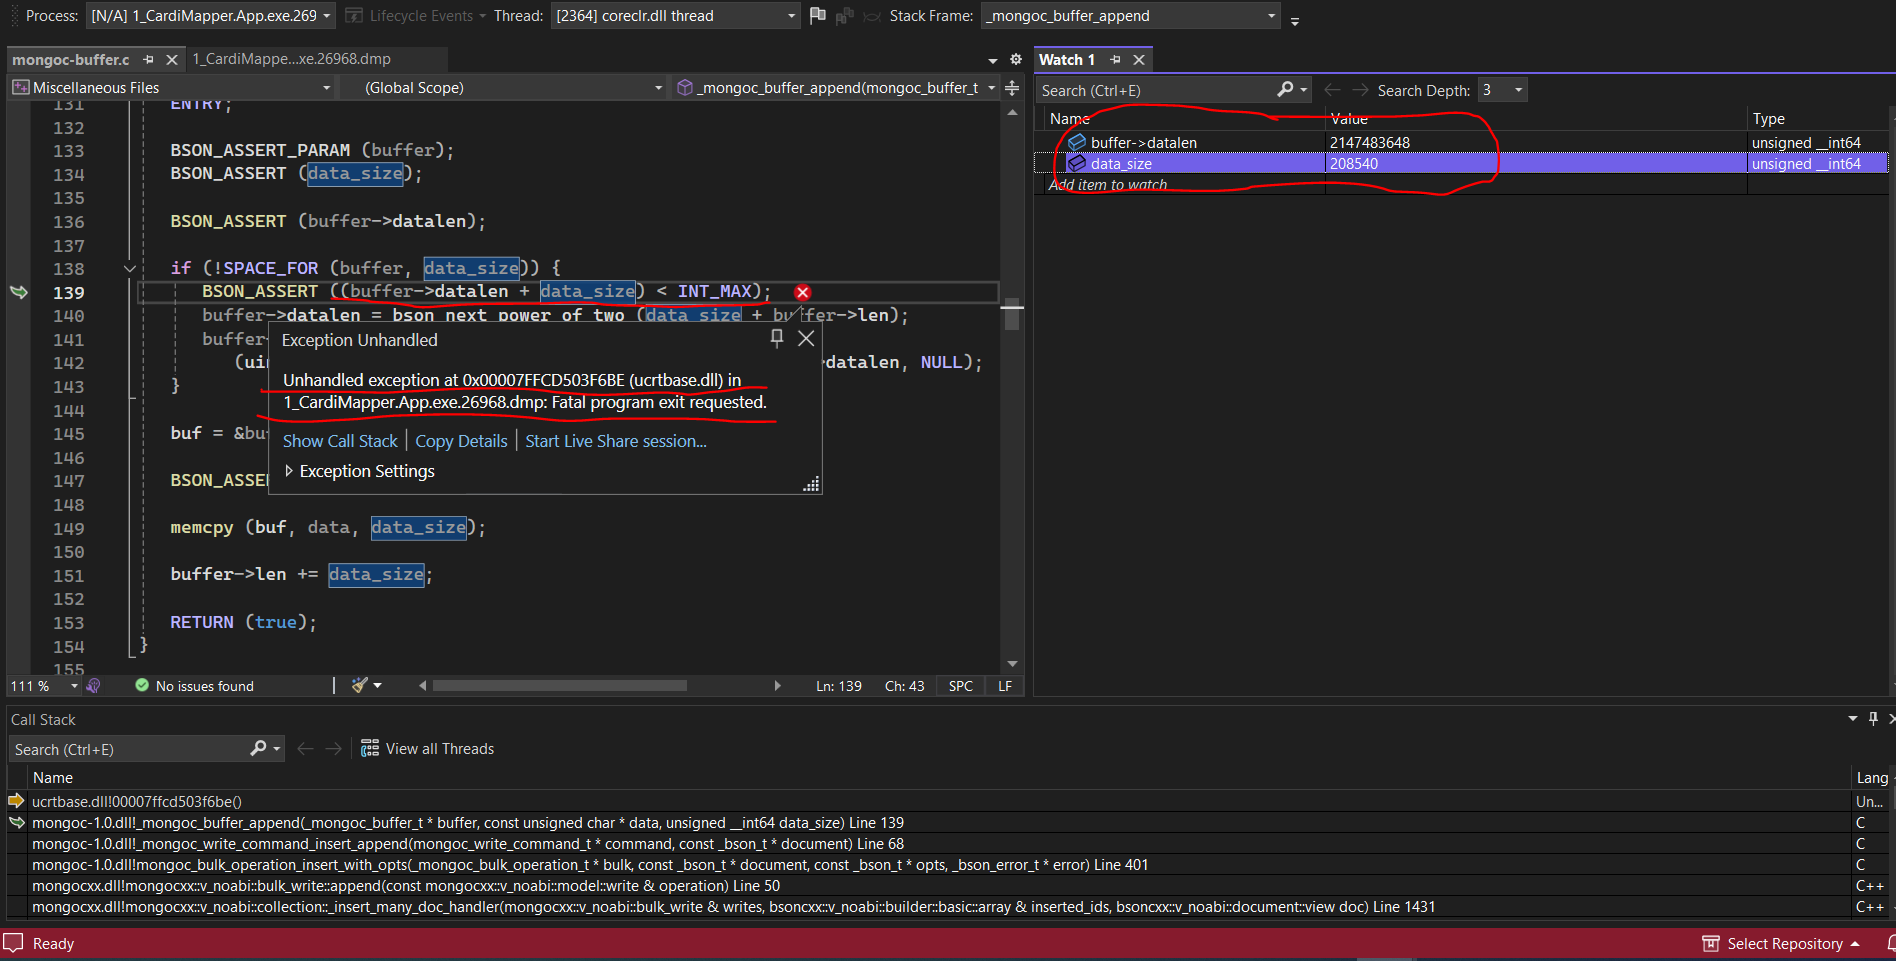Image resolution: width=1896 pixels, height=961 pixels.
Task: Click Show Call Stack link
Action: click(340, 441)
